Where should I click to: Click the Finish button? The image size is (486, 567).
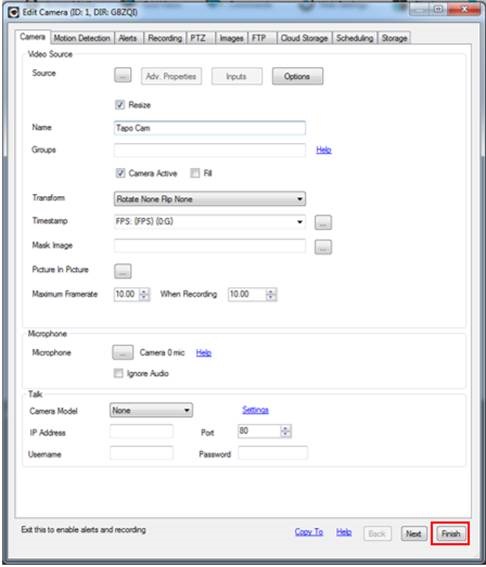pyautogui.click(x=451, y=533)
